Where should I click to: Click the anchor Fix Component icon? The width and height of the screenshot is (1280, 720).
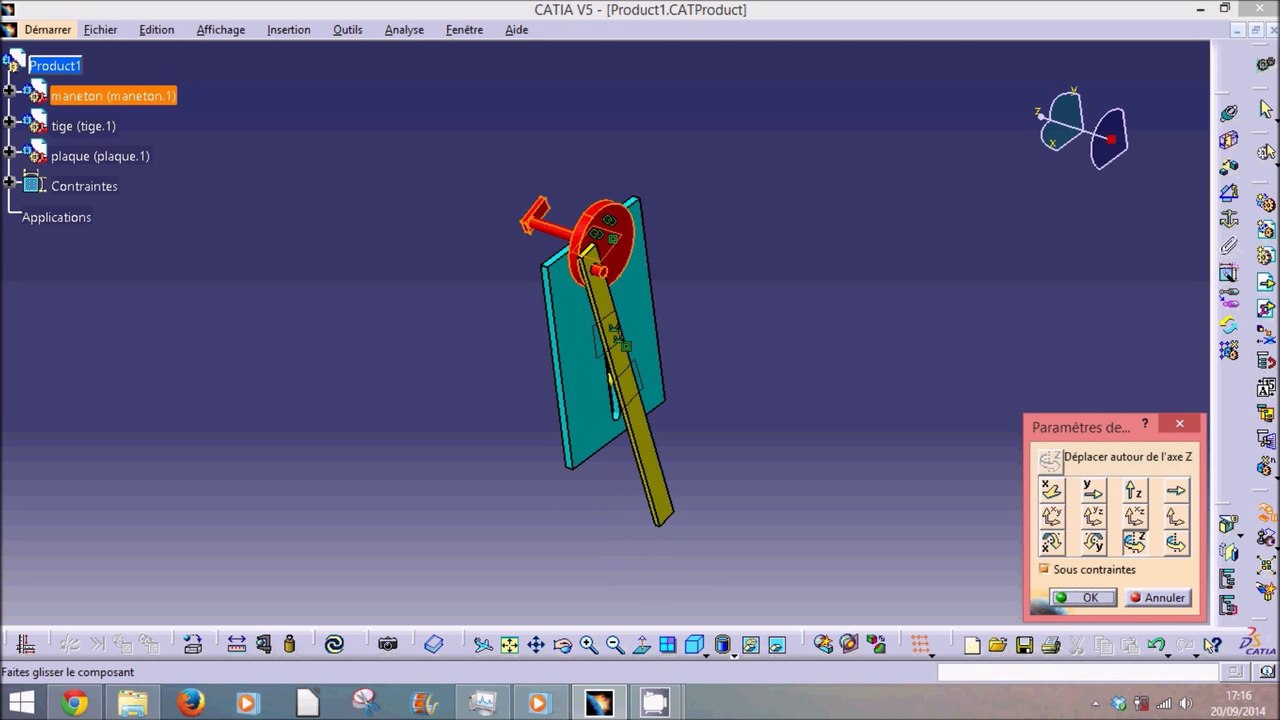1229,219
